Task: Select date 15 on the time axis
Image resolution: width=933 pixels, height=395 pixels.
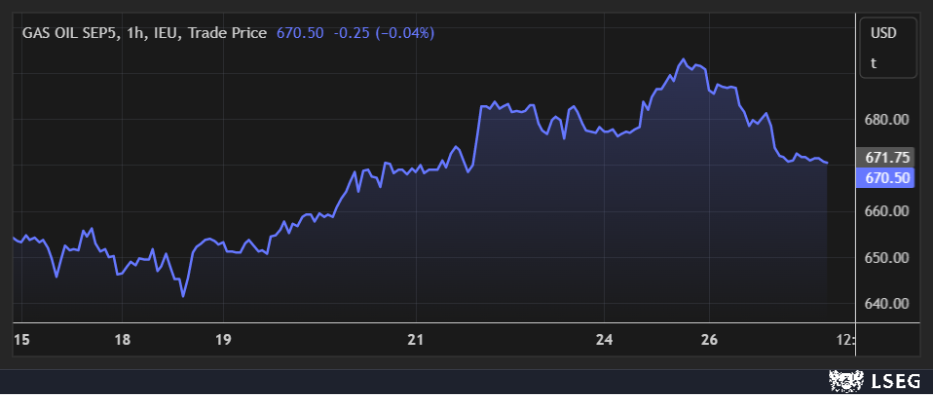Action: pyautogui.click(x=21, y=340)
